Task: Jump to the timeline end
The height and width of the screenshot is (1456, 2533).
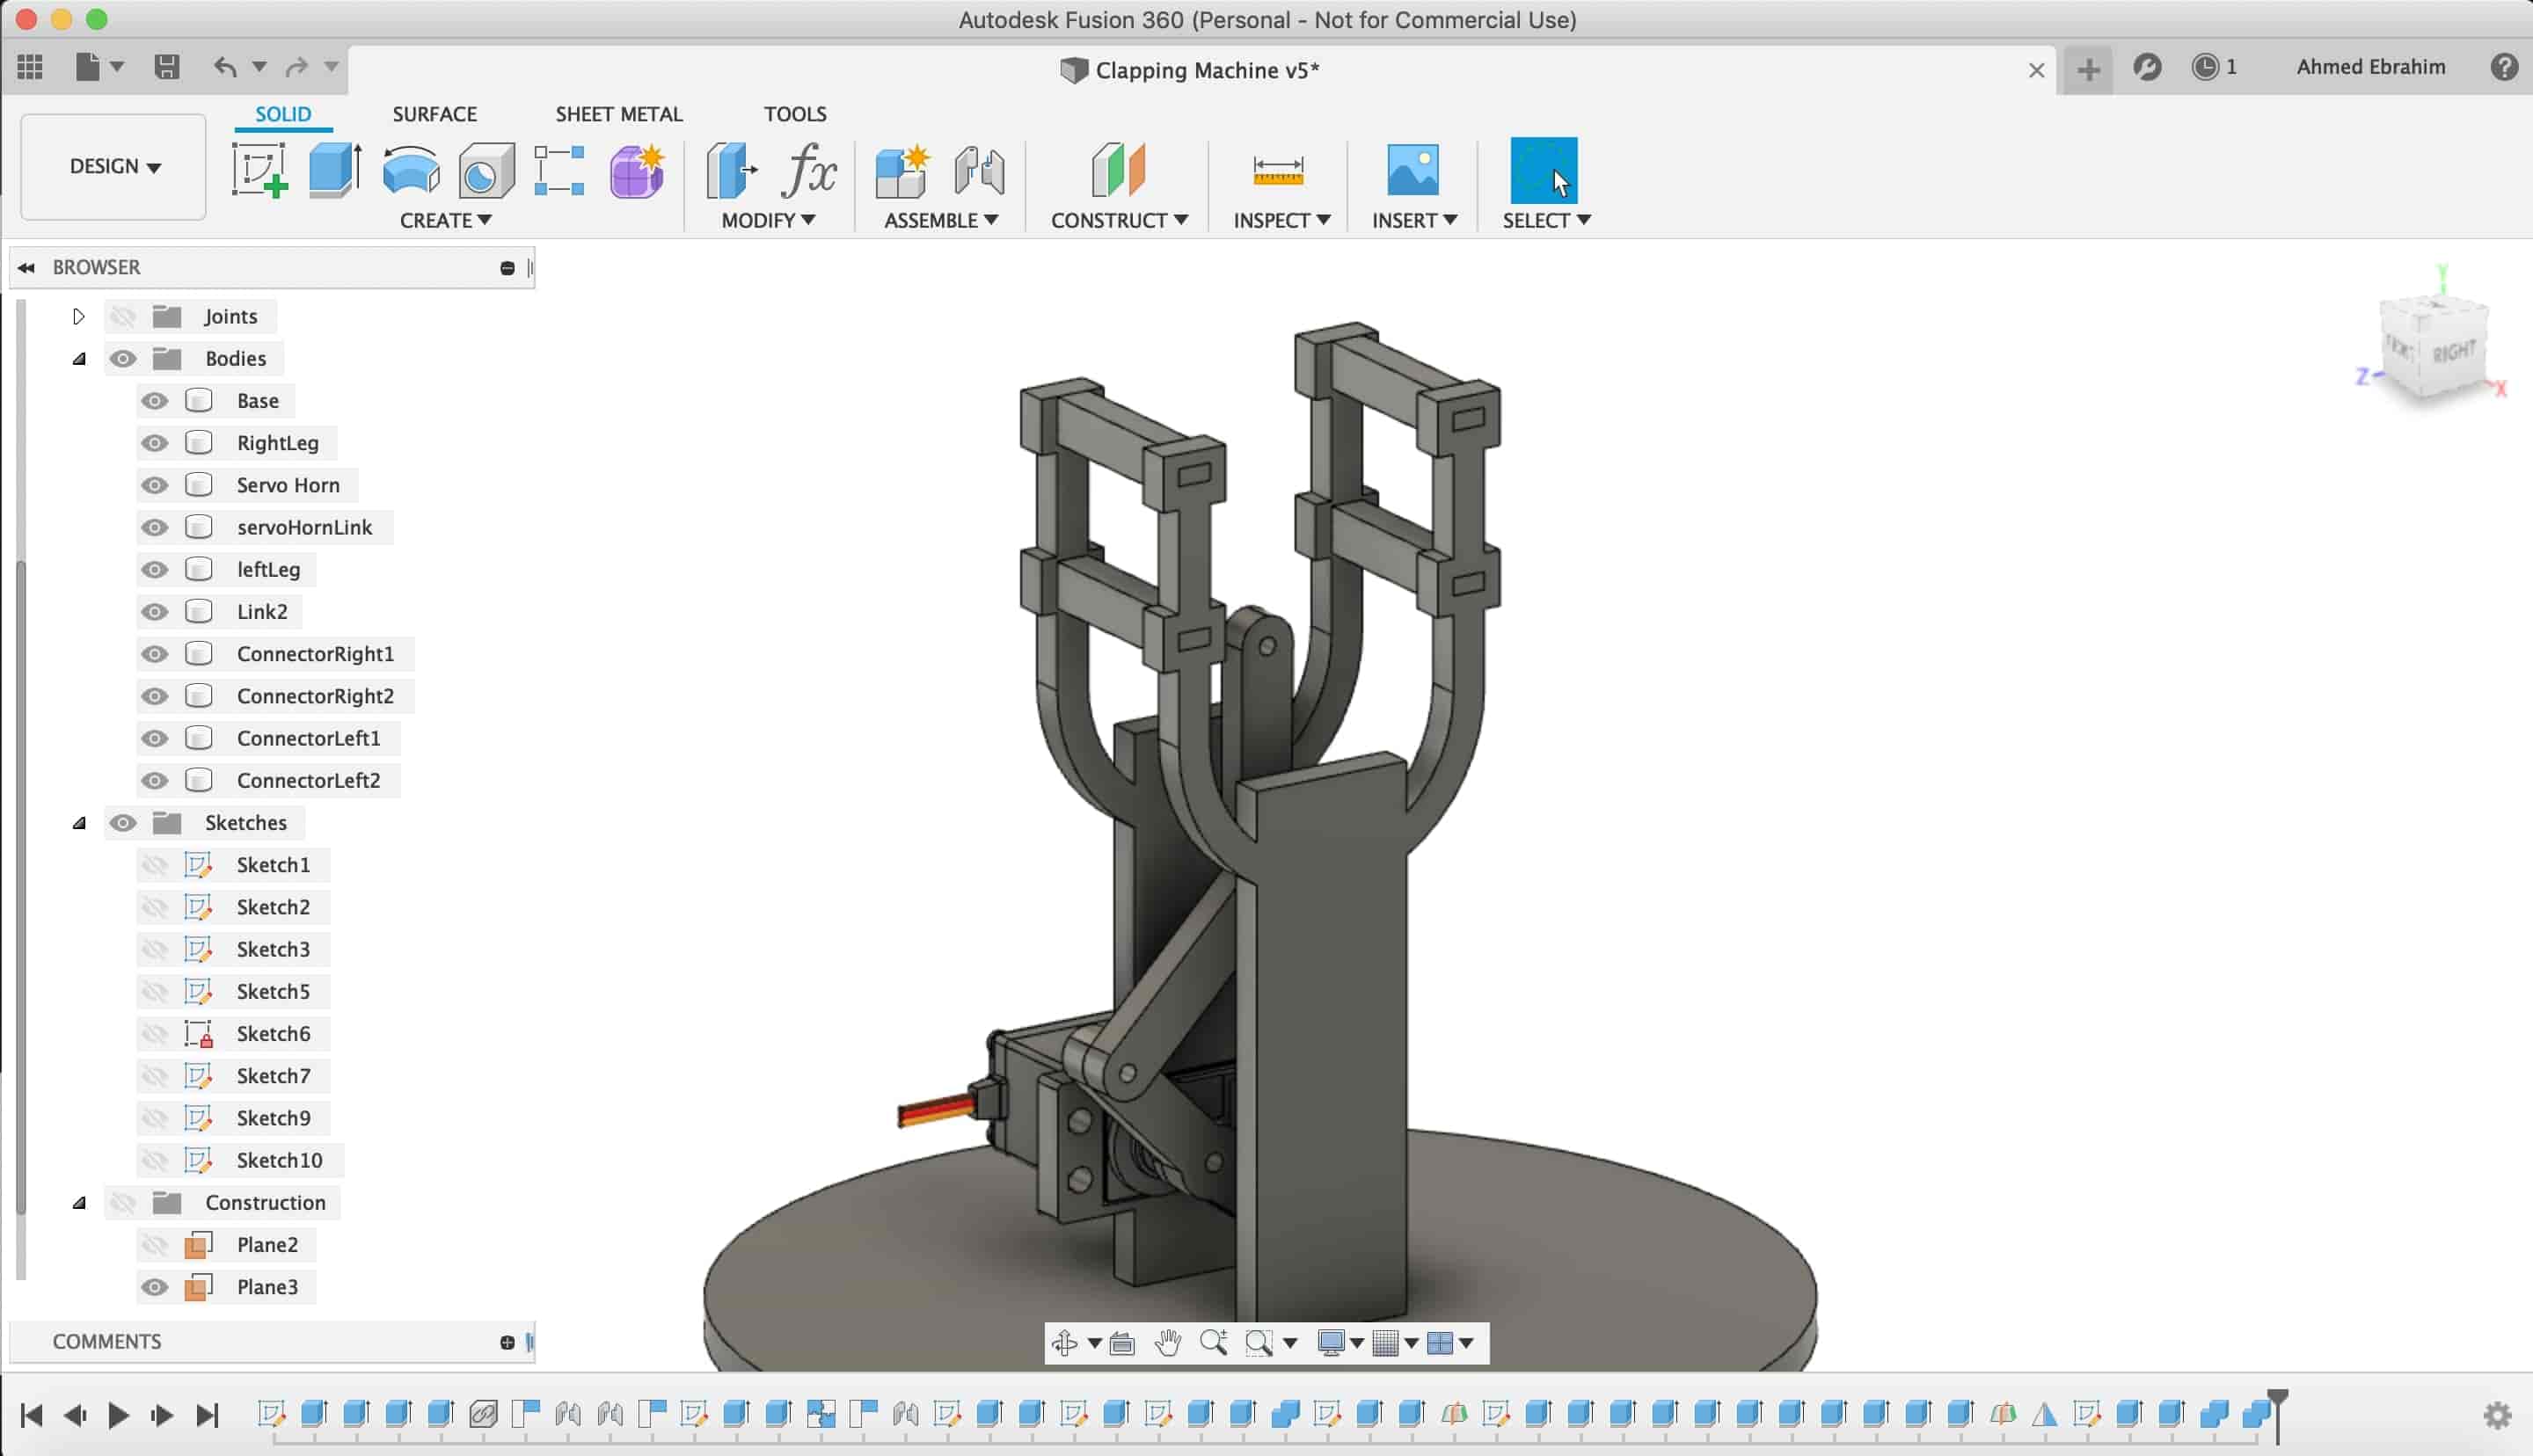Action: (207, 1415)
